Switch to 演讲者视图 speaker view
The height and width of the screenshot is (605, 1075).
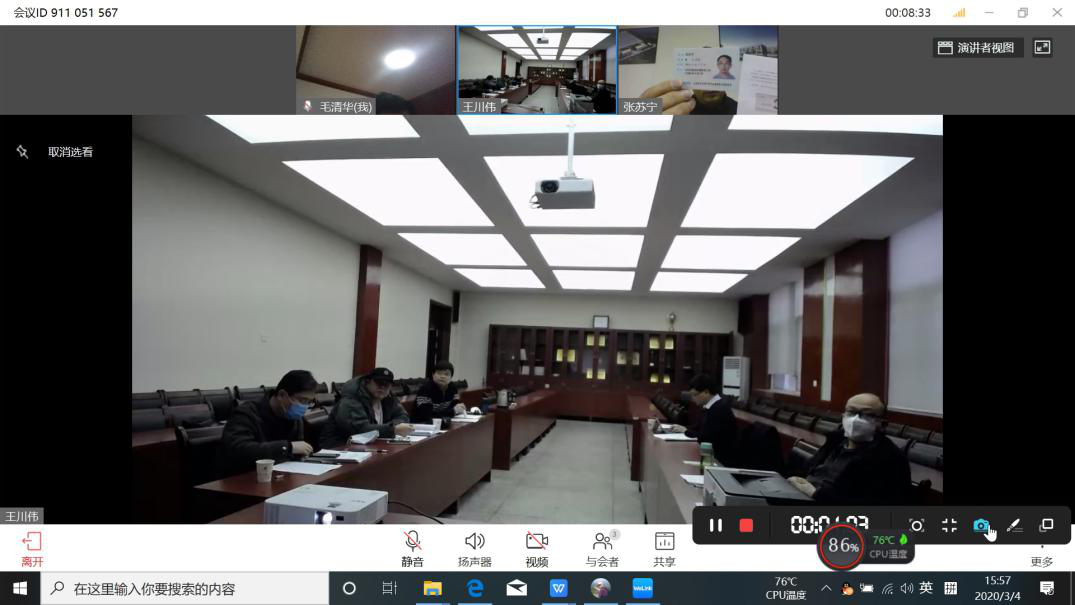tap(975, 47)
